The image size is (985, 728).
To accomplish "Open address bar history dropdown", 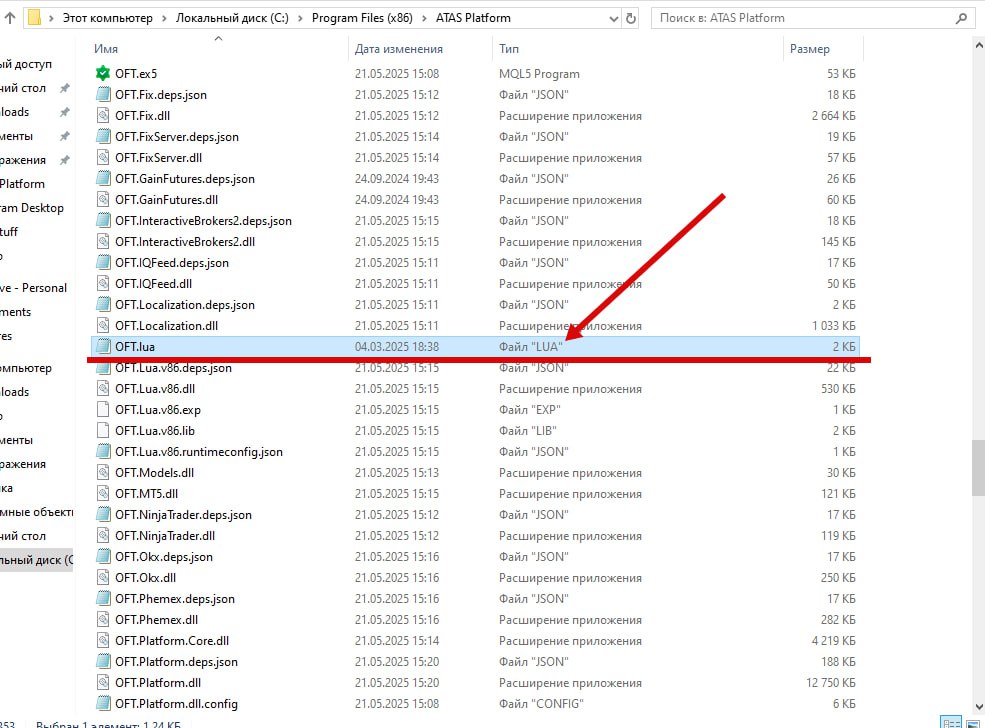I will click(x=614, y=19).
